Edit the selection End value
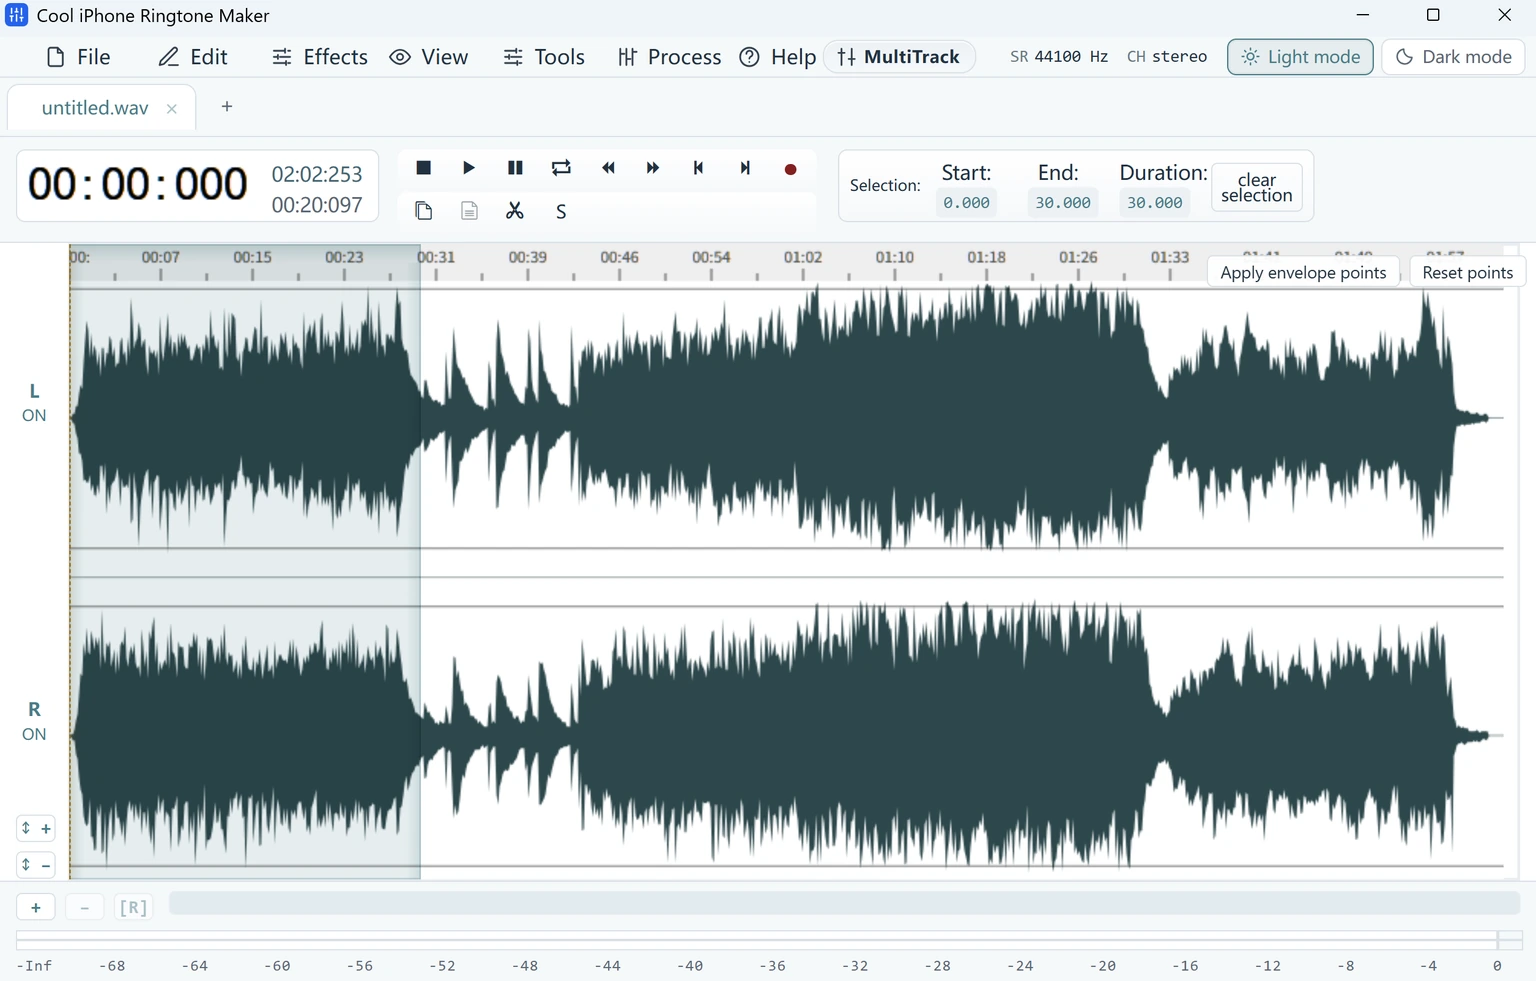Screen dimensions: 1536x981 click(x=1063, y=203)
